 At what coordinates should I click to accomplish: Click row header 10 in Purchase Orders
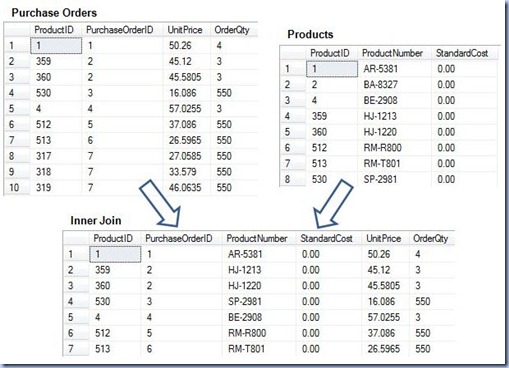(17, 188)
